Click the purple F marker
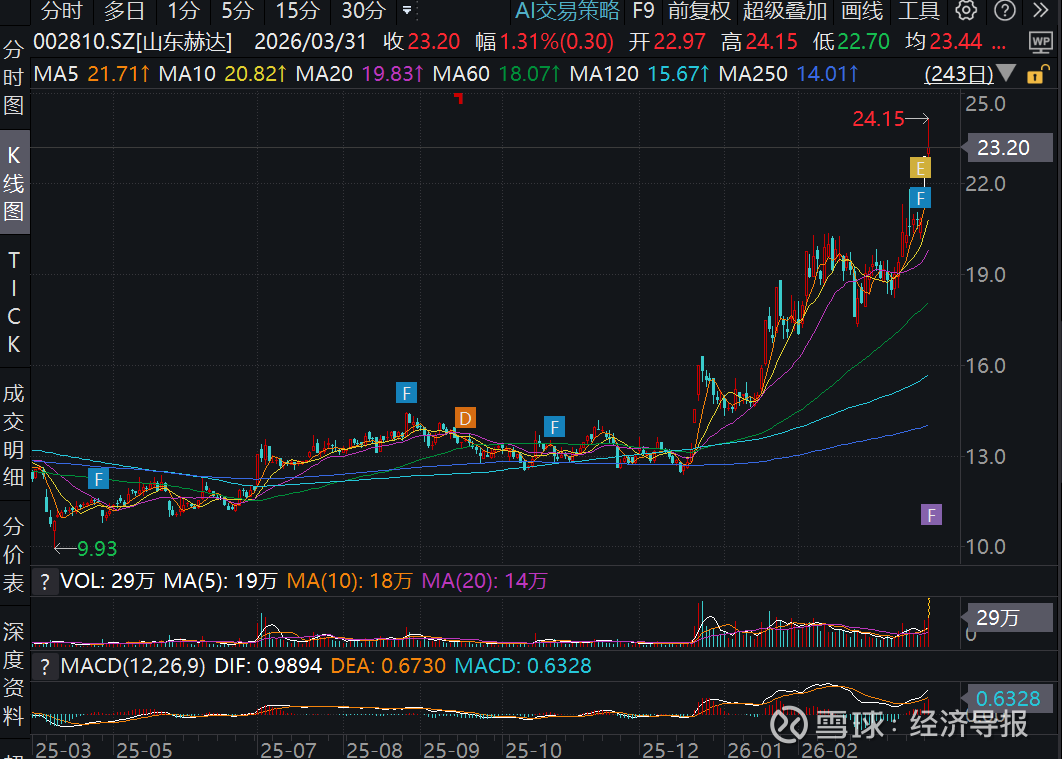 point(931,515)
